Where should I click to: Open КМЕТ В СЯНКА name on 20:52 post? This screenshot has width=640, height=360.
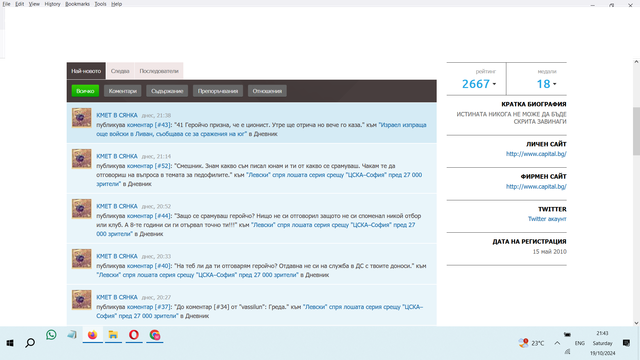coord(117,206)
